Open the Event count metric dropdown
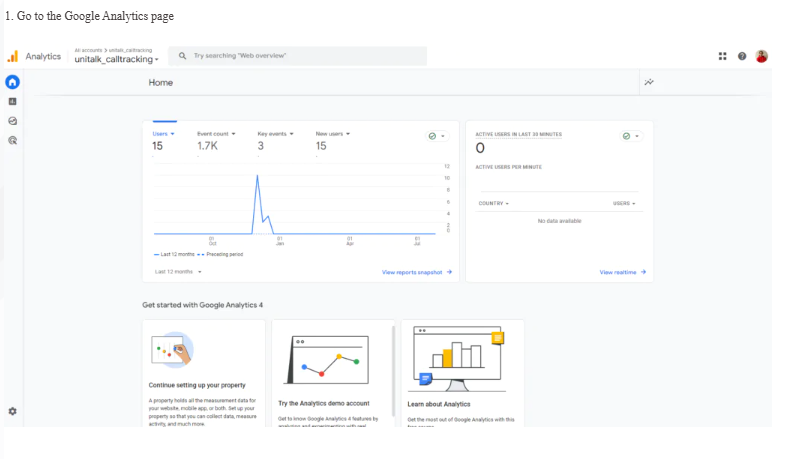 (x=216, y=133)
